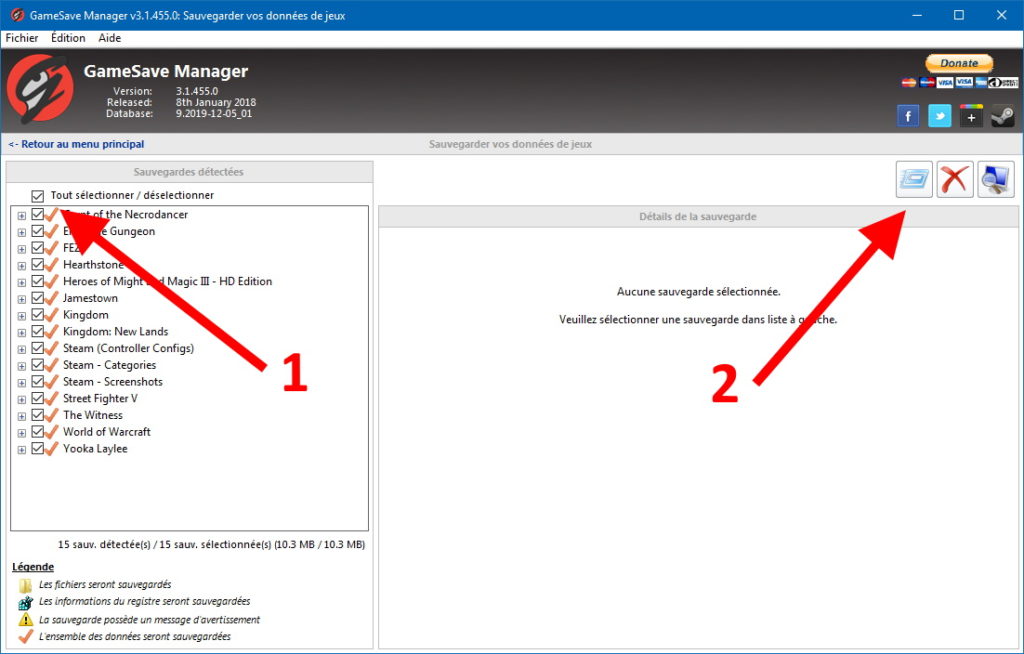The height and width of the screenshot is (654, 1024).
Task: Expand the FEZ tree node
Action: coord(22,249)
